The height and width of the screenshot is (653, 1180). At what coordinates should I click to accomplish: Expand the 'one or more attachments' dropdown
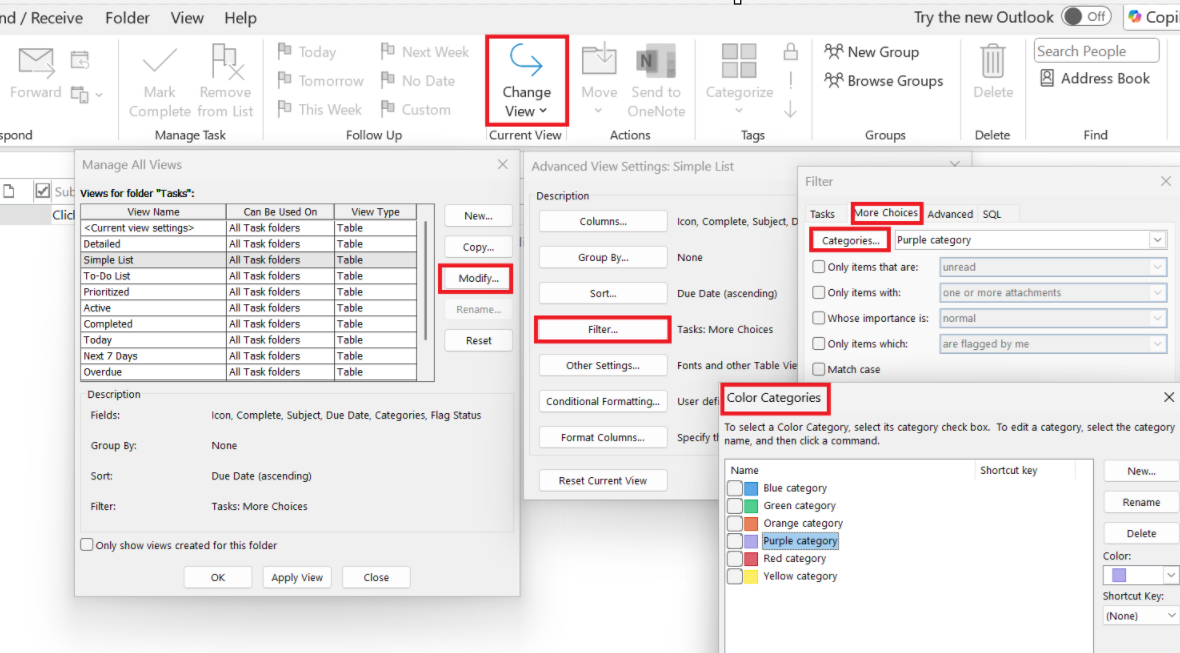pyautogui.click(x=1157, y=293)
